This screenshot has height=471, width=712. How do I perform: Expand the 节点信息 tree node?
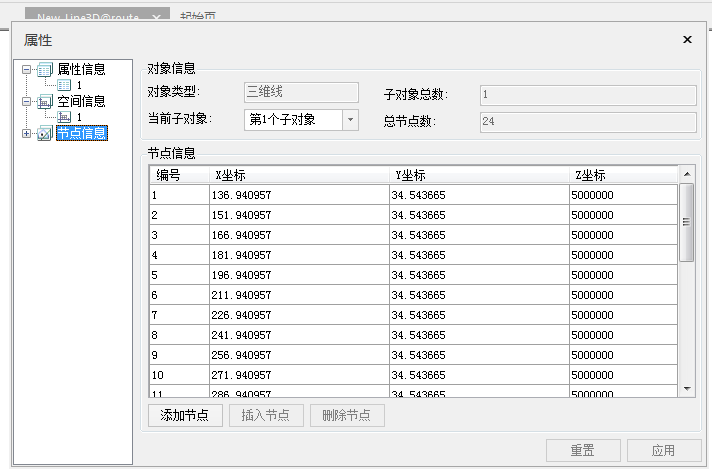pos(26,134)
